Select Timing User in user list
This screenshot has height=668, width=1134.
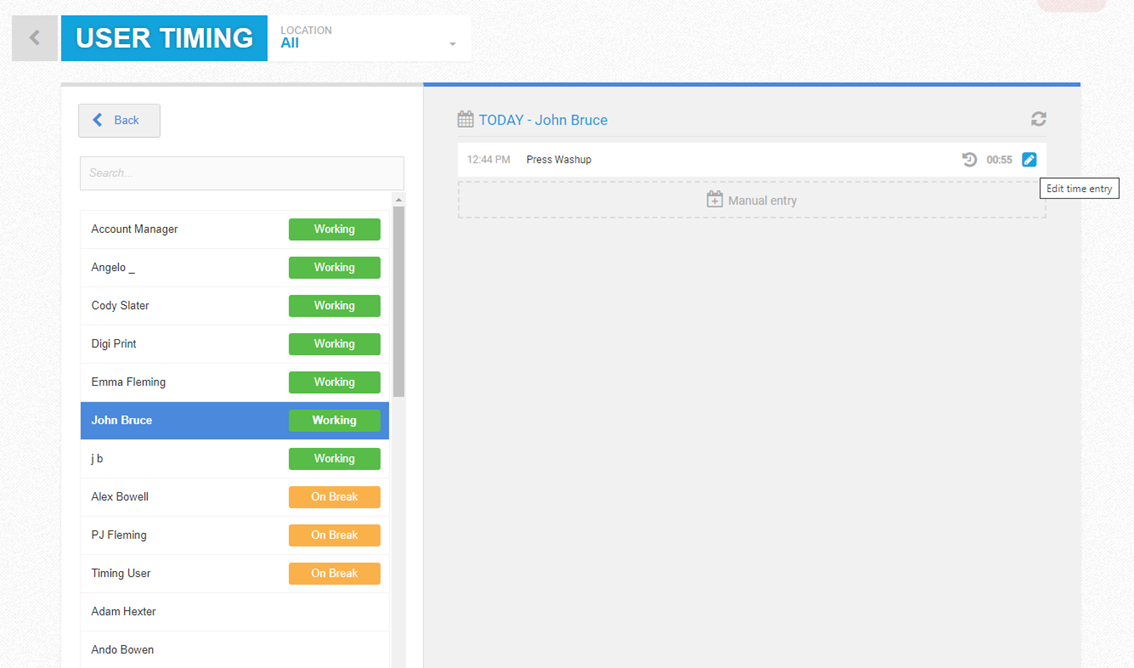(234, 573)
